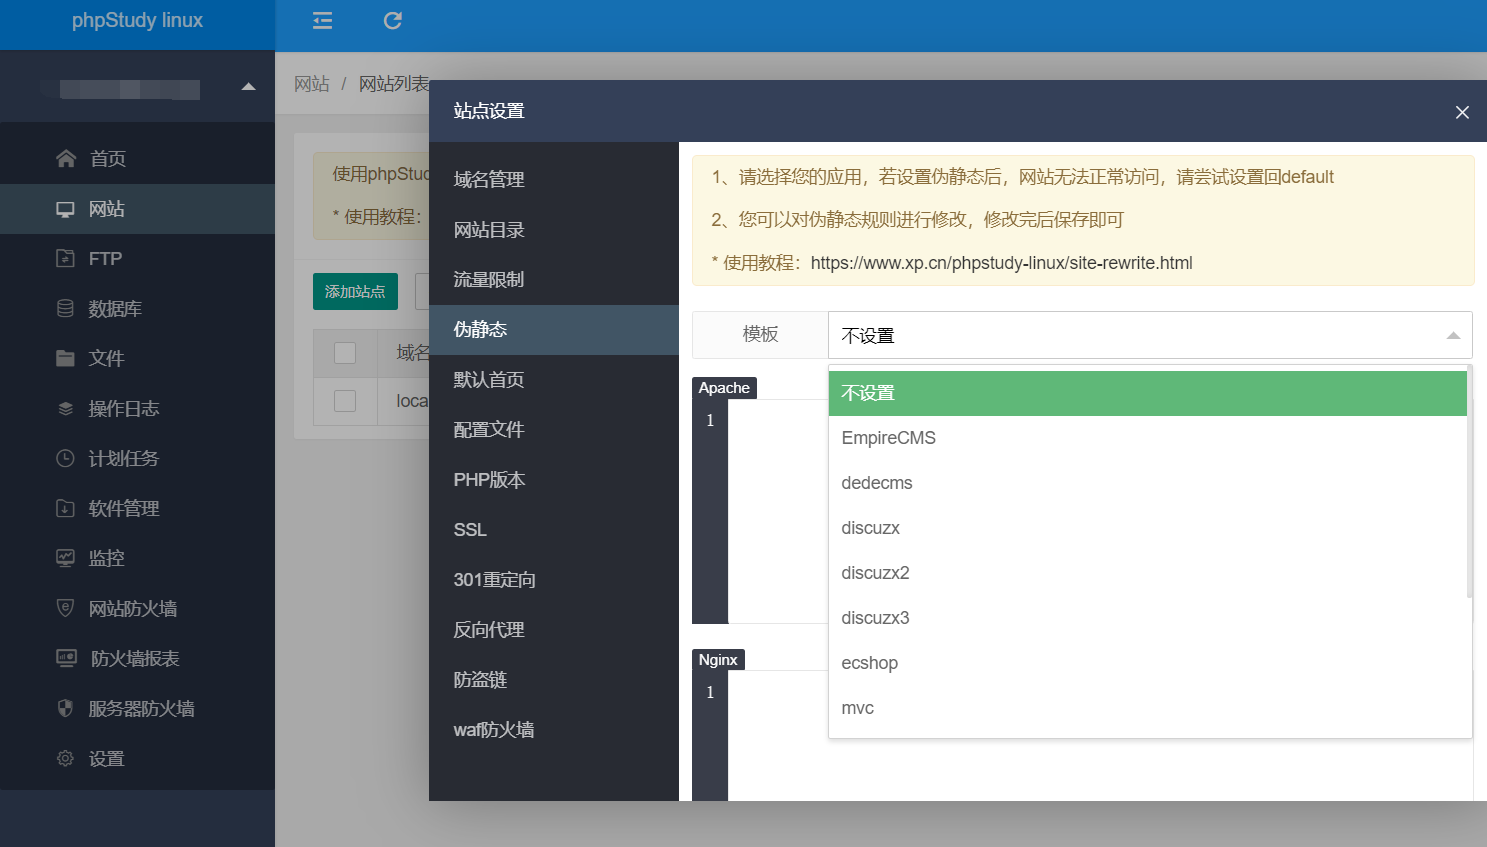The width and height of the screenshot is (1487, 847).
Task: Open the 域名管理 tab in site settings
Action: coord(489,180)
